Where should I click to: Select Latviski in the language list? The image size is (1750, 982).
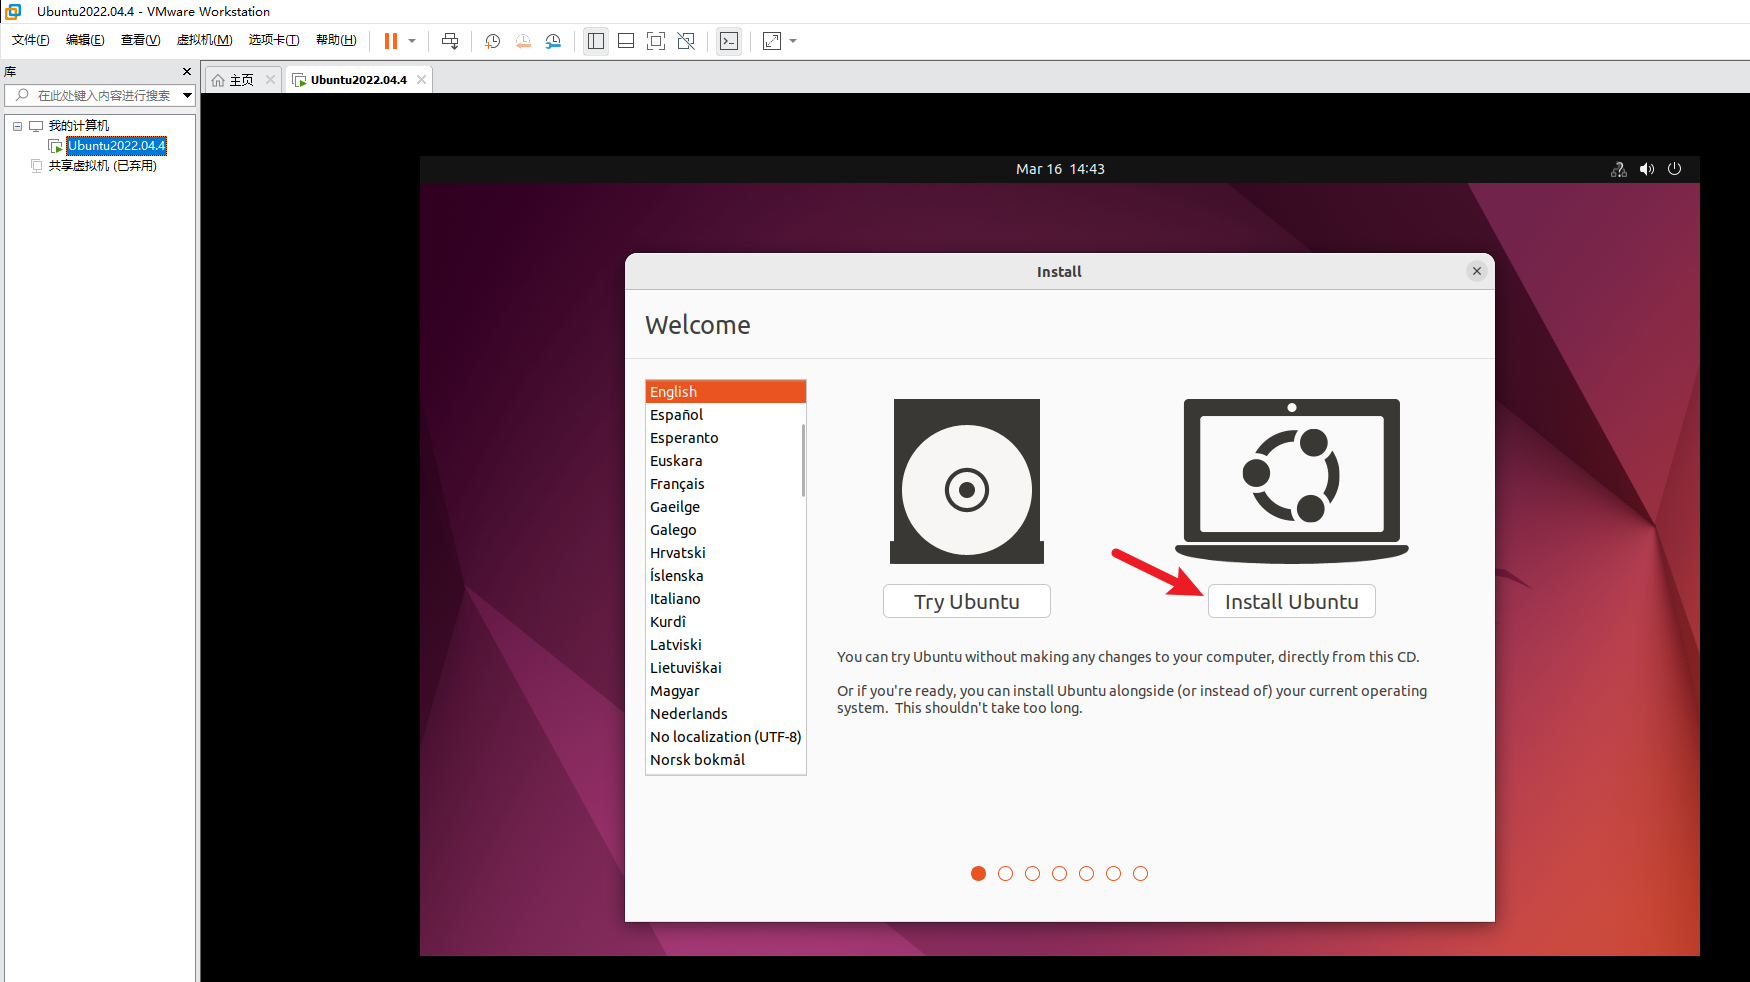coord(724,645)
